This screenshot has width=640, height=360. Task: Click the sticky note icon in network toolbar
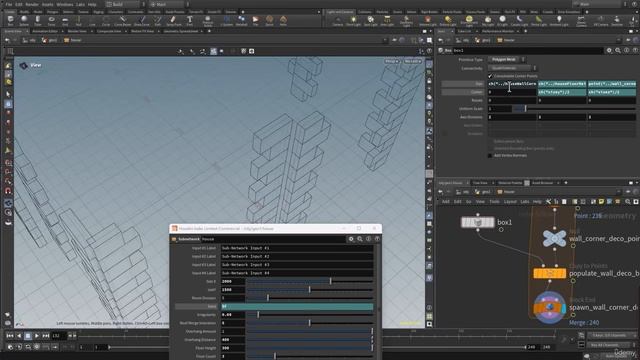pyautogui.click(x=601, y=202)
